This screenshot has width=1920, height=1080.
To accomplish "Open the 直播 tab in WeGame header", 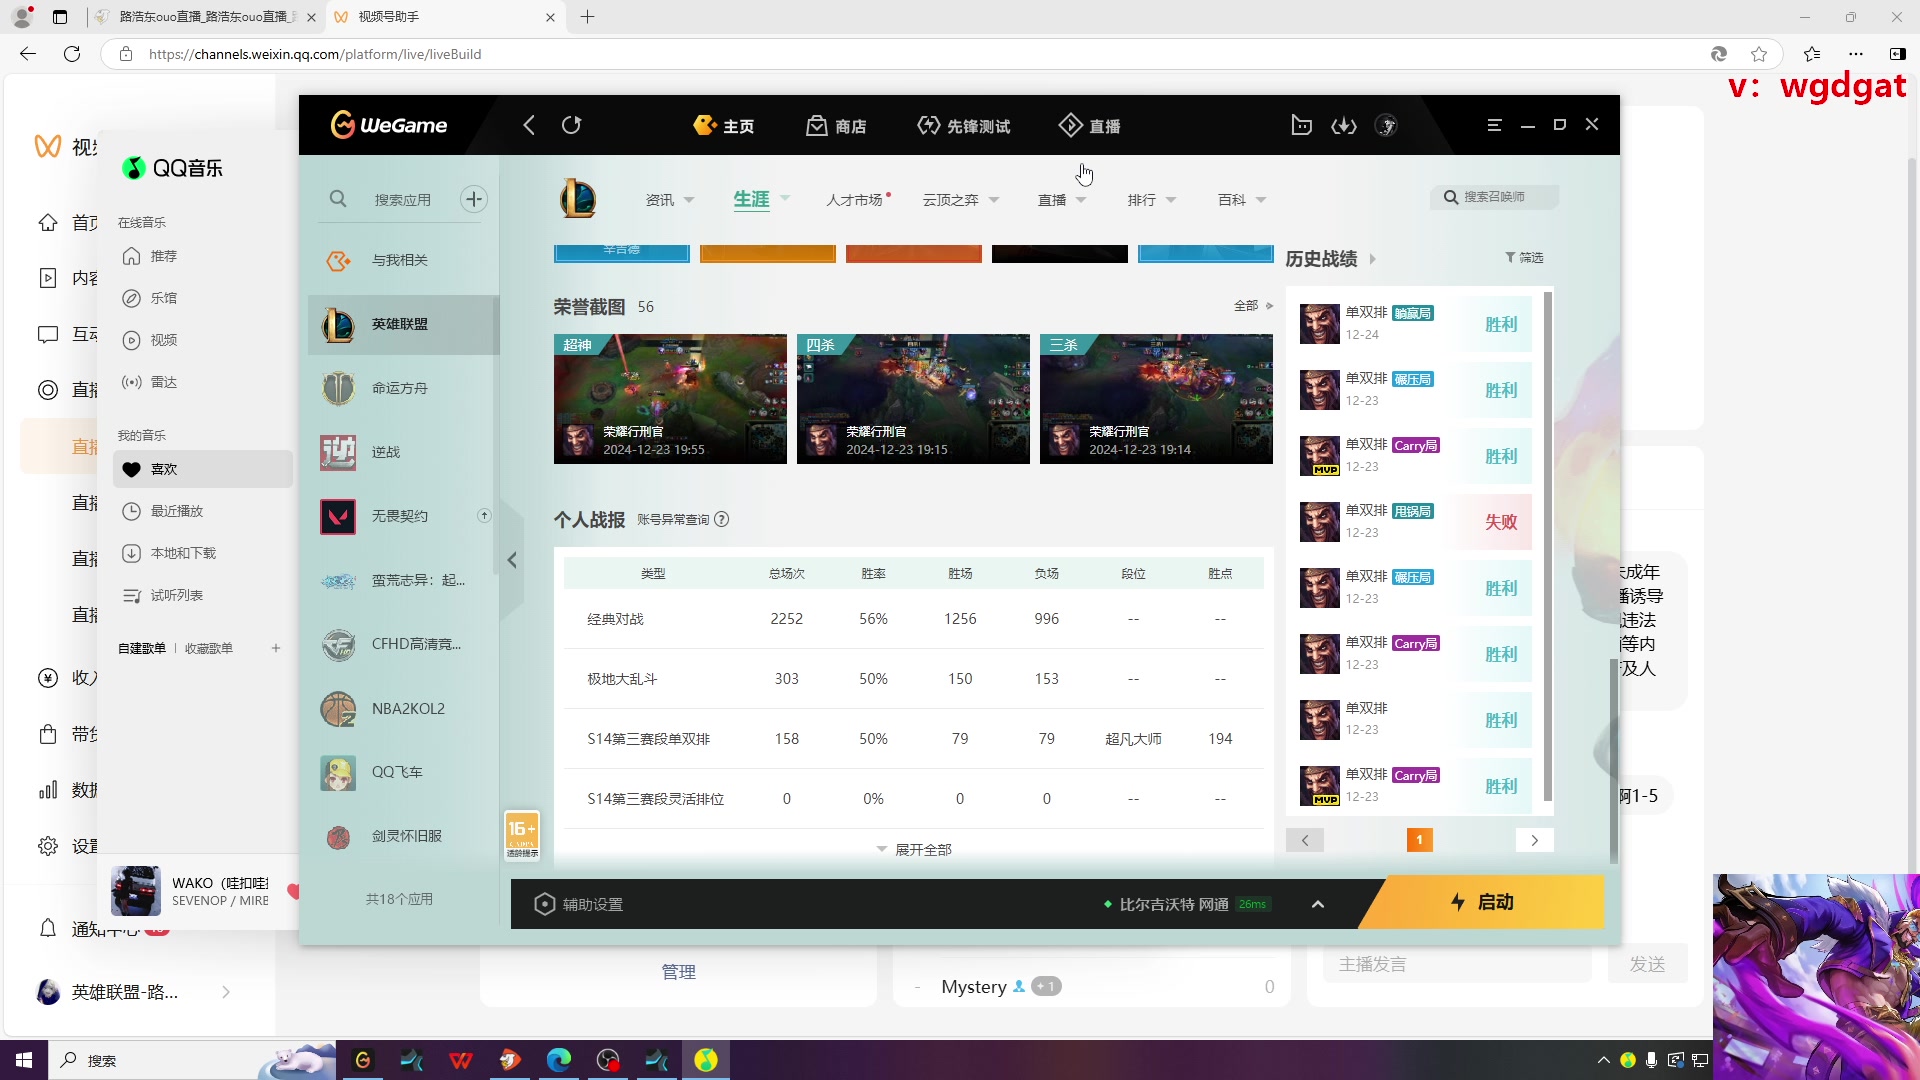I will [1090, 126].
